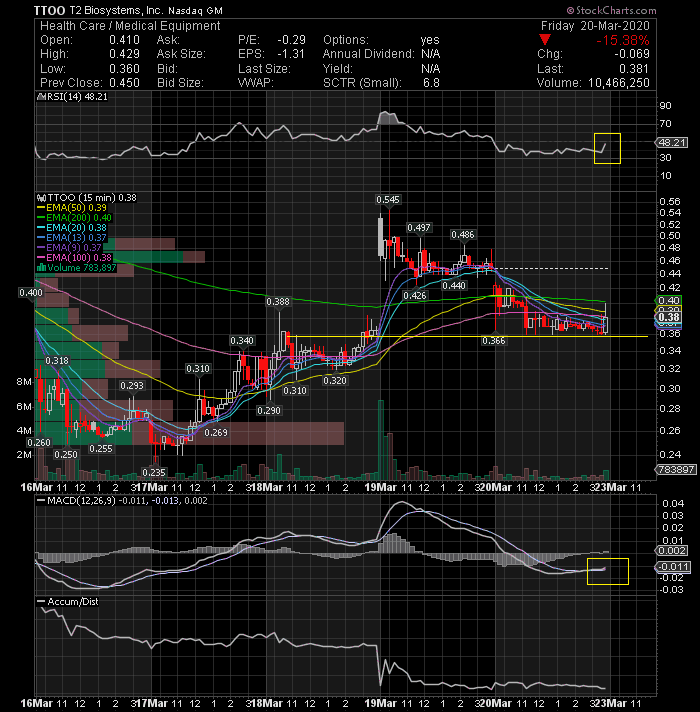Screen dimensions: 700x712
Task: Click the bold 0.38 current price tag
Action: [x=669, y=317]
